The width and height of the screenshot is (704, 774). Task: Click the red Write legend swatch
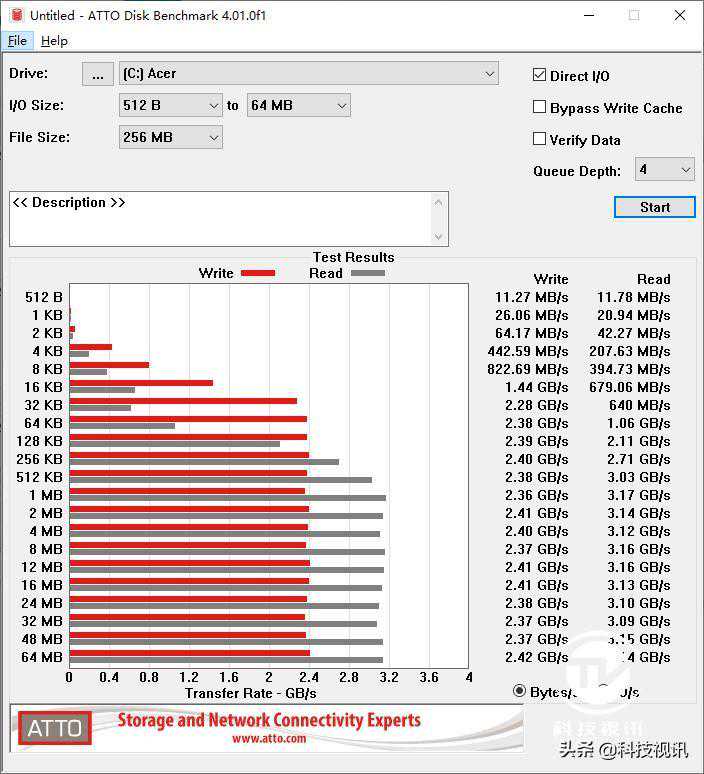click(258, 273)
